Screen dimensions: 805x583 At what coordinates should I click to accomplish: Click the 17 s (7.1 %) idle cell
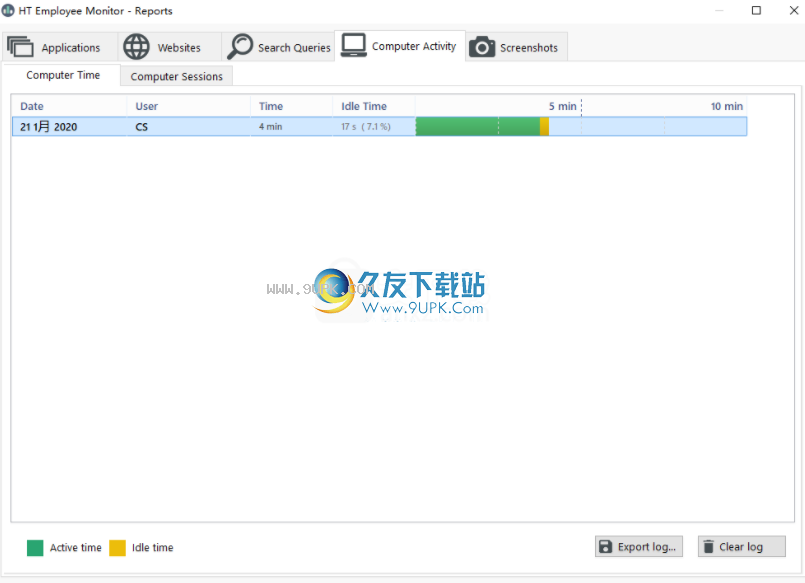(374, 127)
